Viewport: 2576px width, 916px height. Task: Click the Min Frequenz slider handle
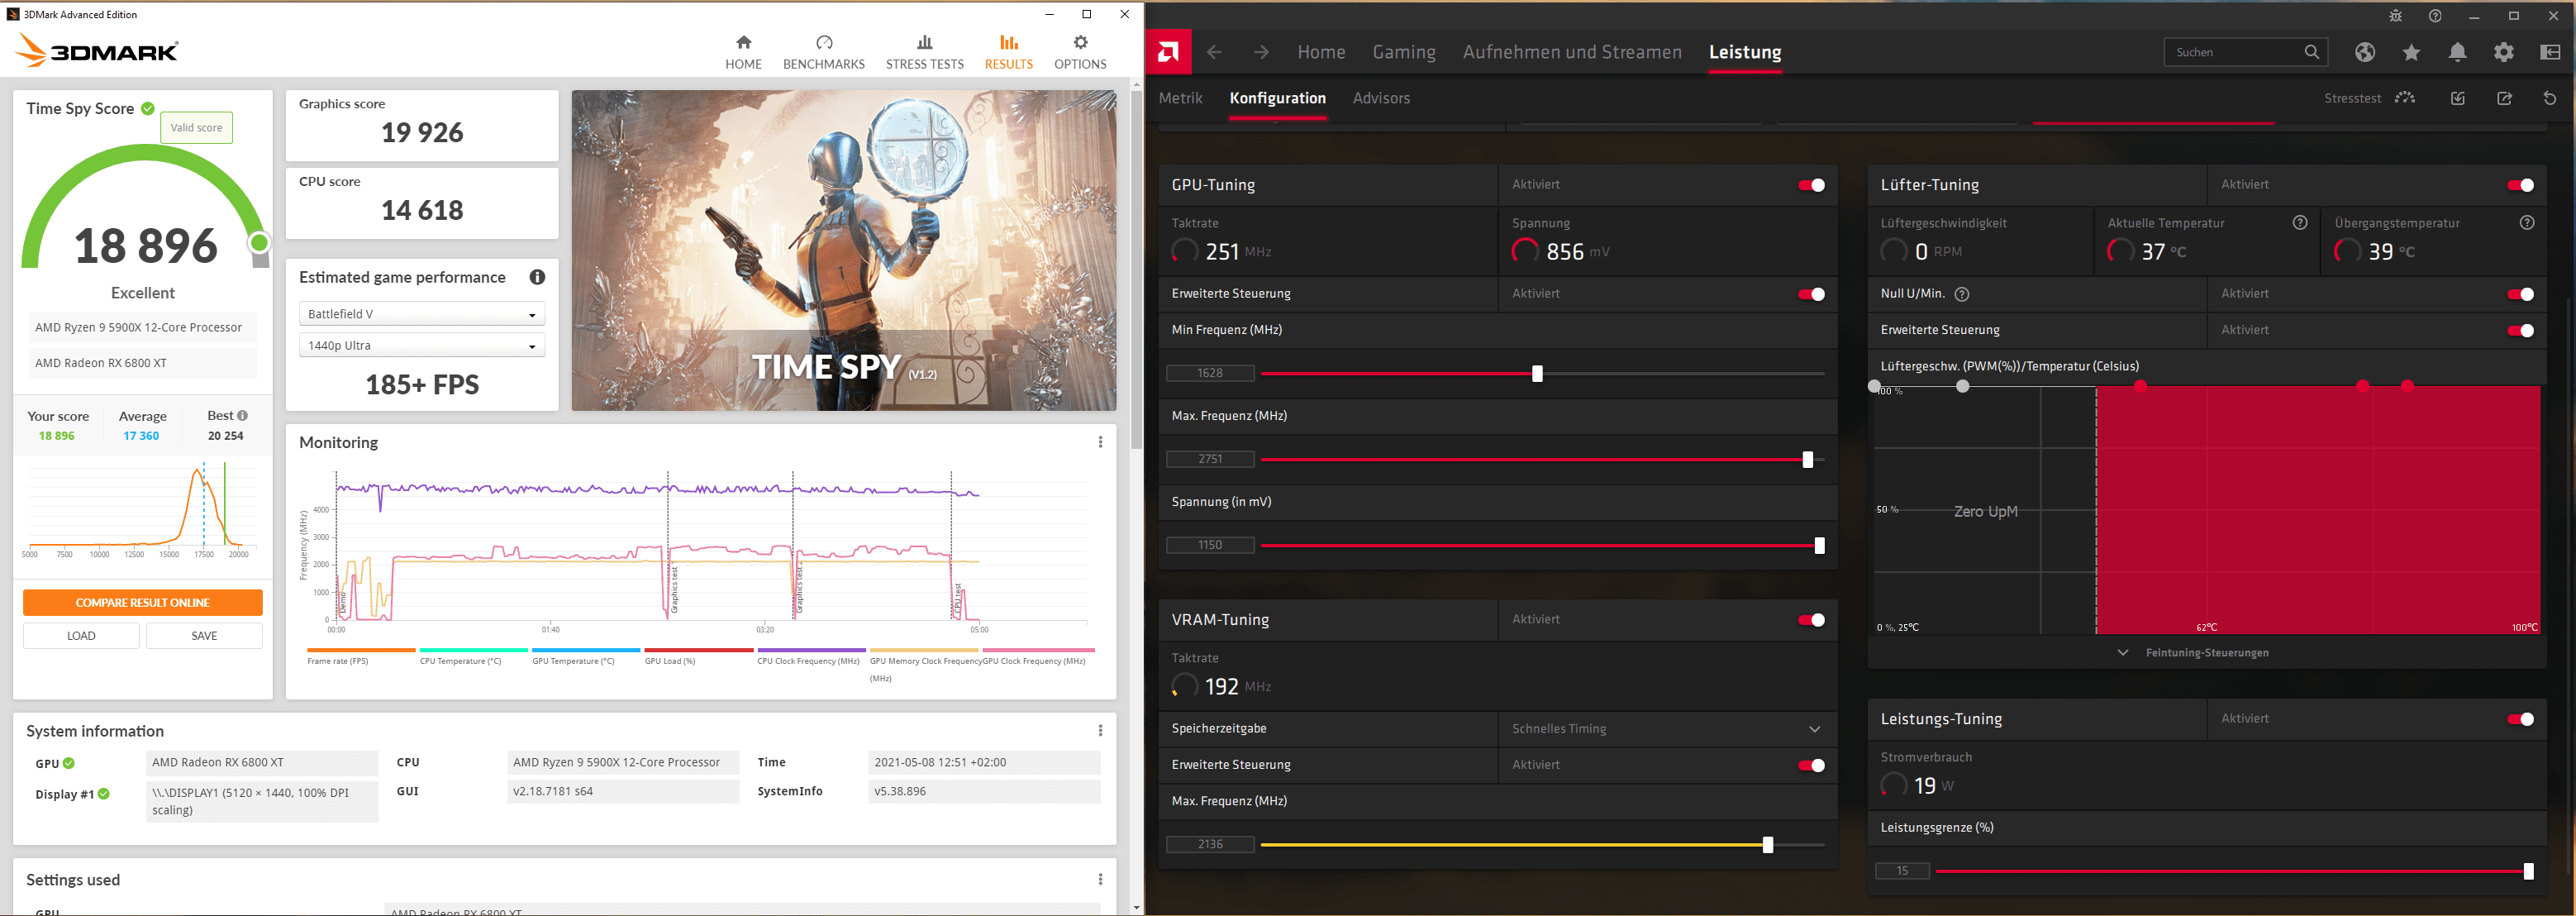[x=1537, y=374]
